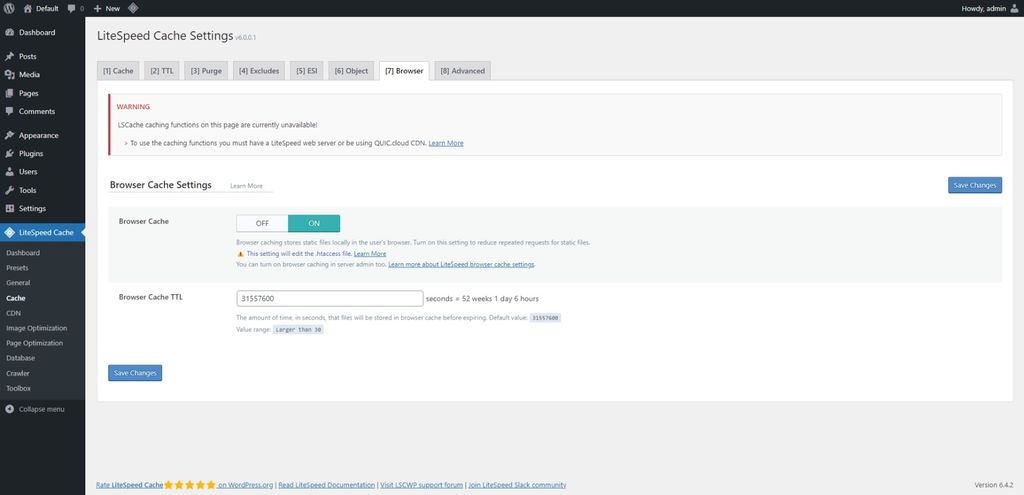
Task: Open the Crawler submenu item
Action: [18, 374]
